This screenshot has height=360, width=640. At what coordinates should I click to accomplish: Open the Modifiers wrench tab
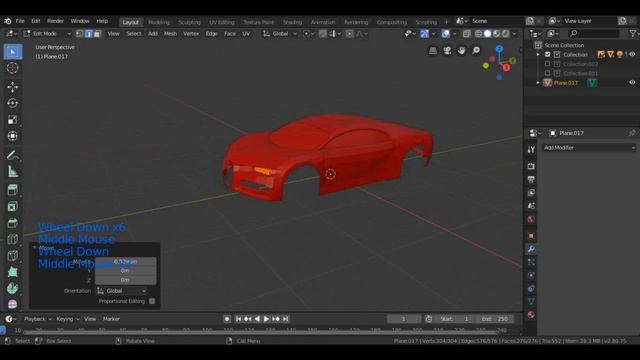click(x=531, y=249)
